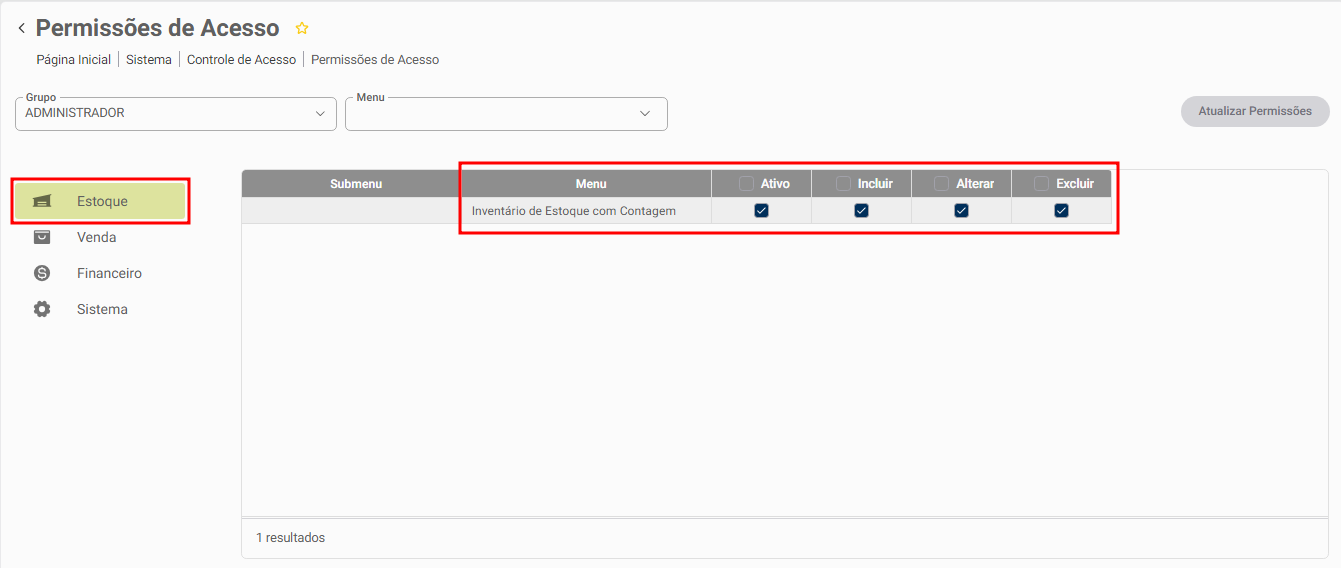
Task: Go to Página Inicial breadcrumb link
Action: point(74,60)
